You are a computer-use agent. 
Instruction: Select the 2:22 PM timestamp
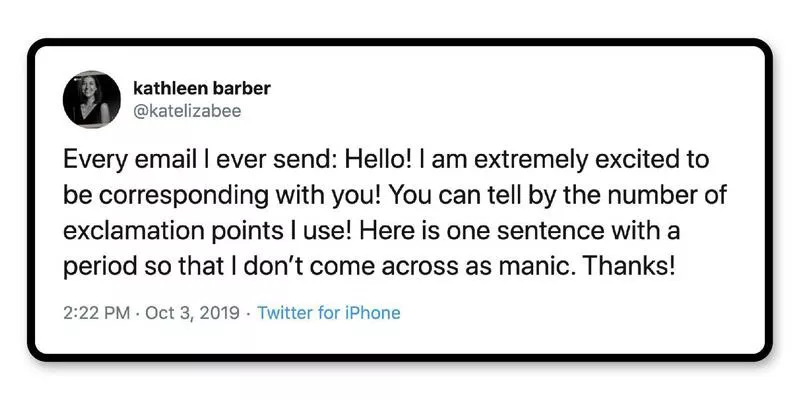[96, 313]
